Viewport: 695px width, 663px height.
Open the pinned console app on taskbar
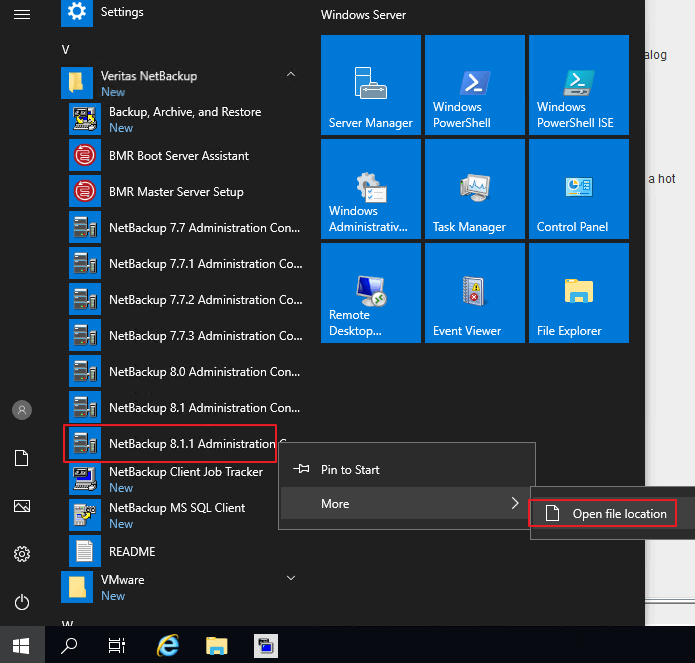point(266,646)
